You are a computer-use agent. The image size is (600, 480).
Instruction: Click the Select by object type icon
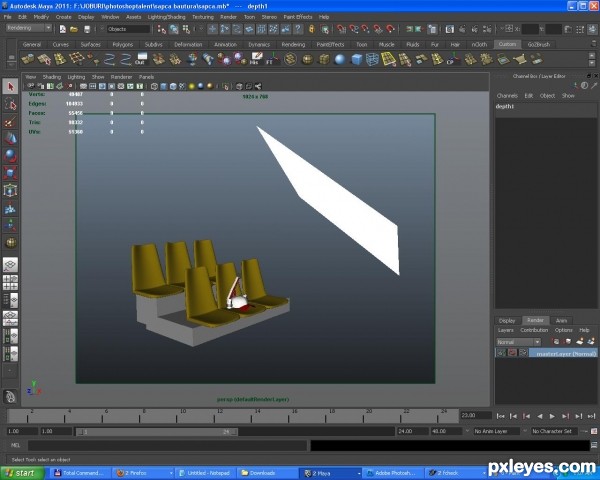pos(174,29)
